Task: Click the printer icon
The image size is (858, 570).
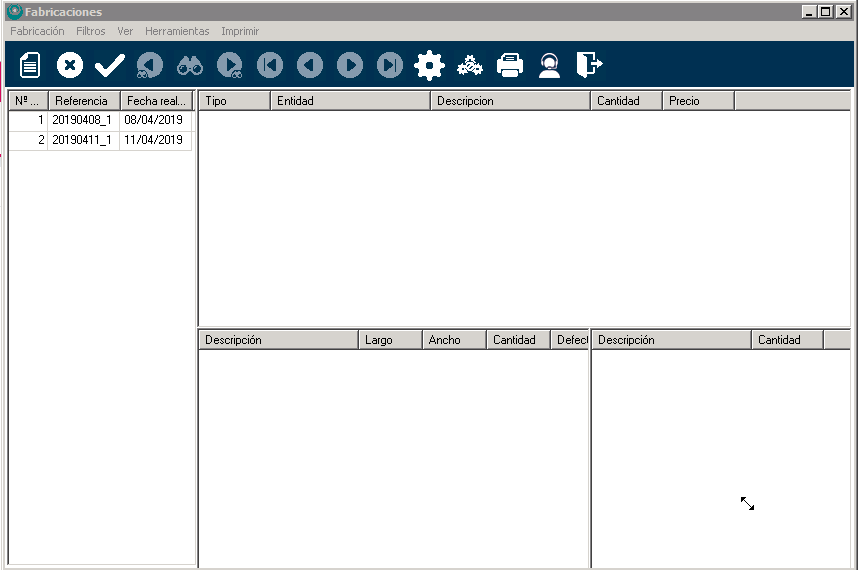Action: [x=510, y=66]
